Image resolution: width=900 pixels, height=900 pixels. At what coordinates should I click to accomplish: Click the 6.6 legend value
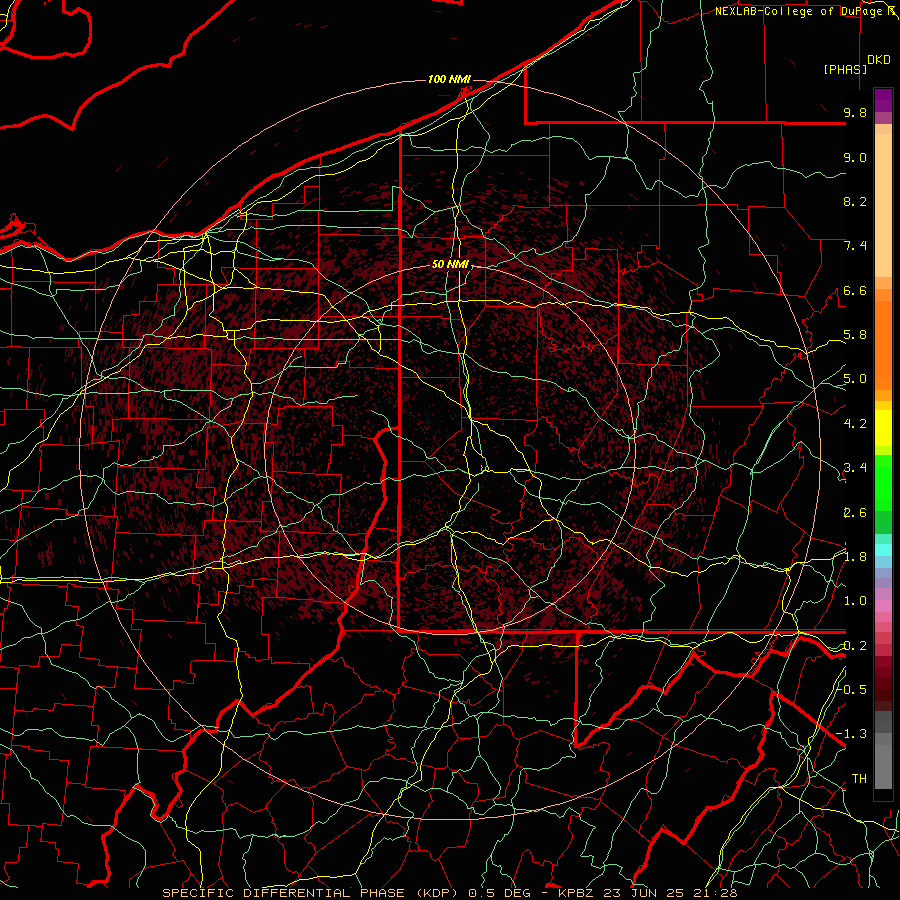coord(855,290)
